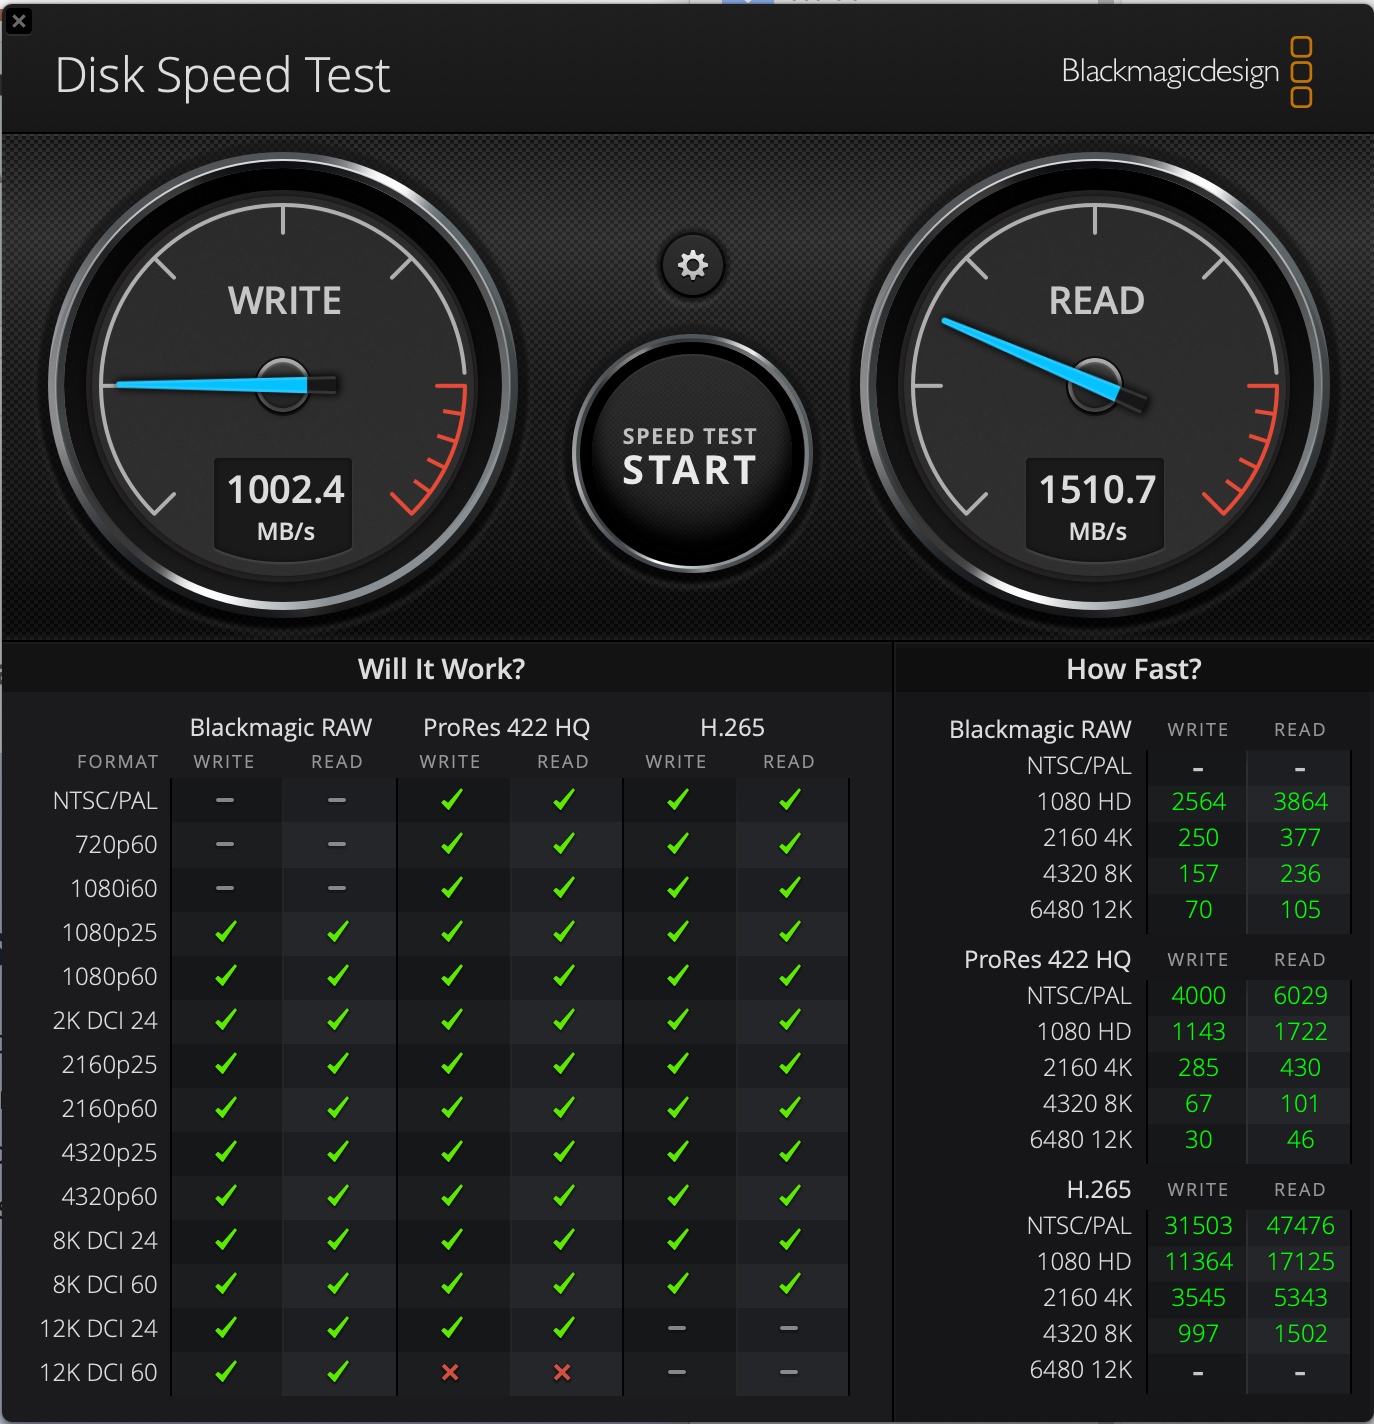Click H.265 read checkmark in 1080i60 row
Image resolution: width=1374 pixels, height=1424 pixels.
point(790,888)
